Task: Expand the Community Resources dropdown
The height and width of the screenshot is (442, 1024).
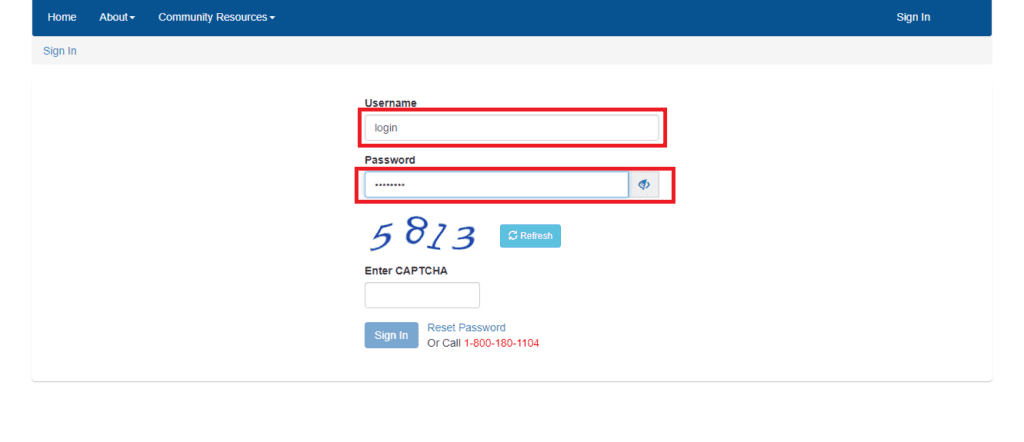Action: 216,17
